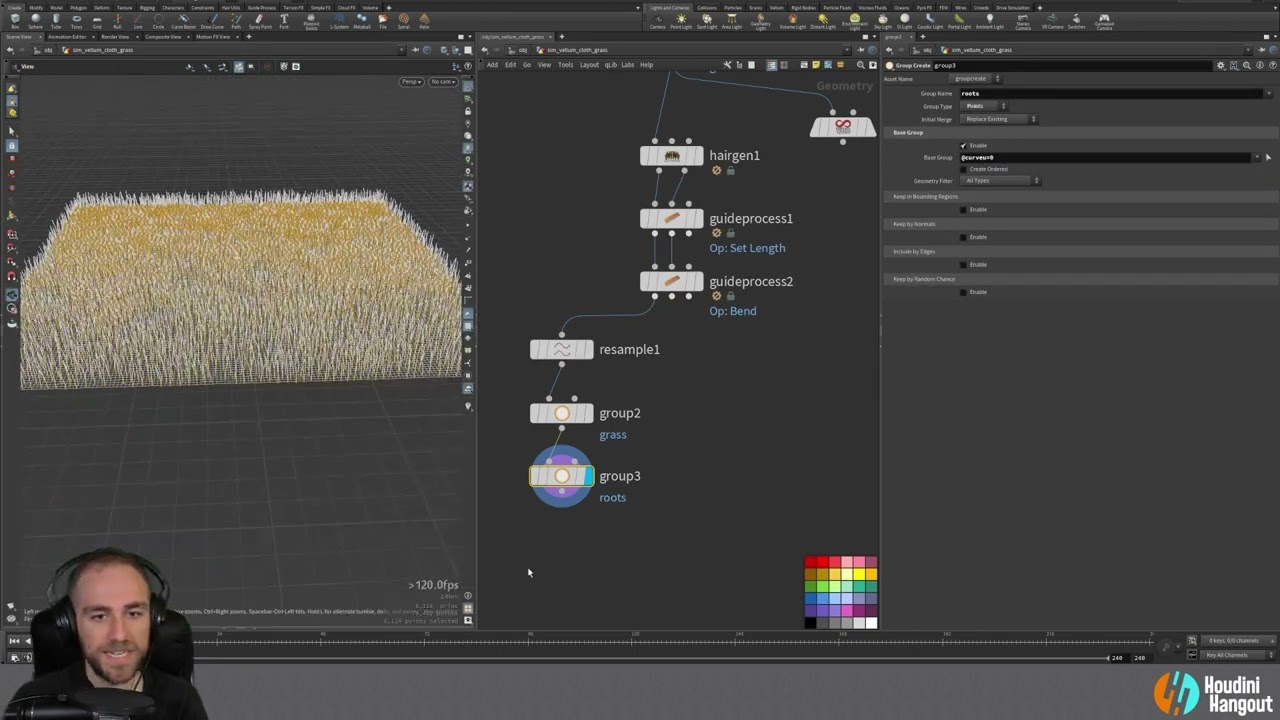1280x720 pixels.
Task: Select the Spiral shelf tool
Action: [x=403, y=20]
